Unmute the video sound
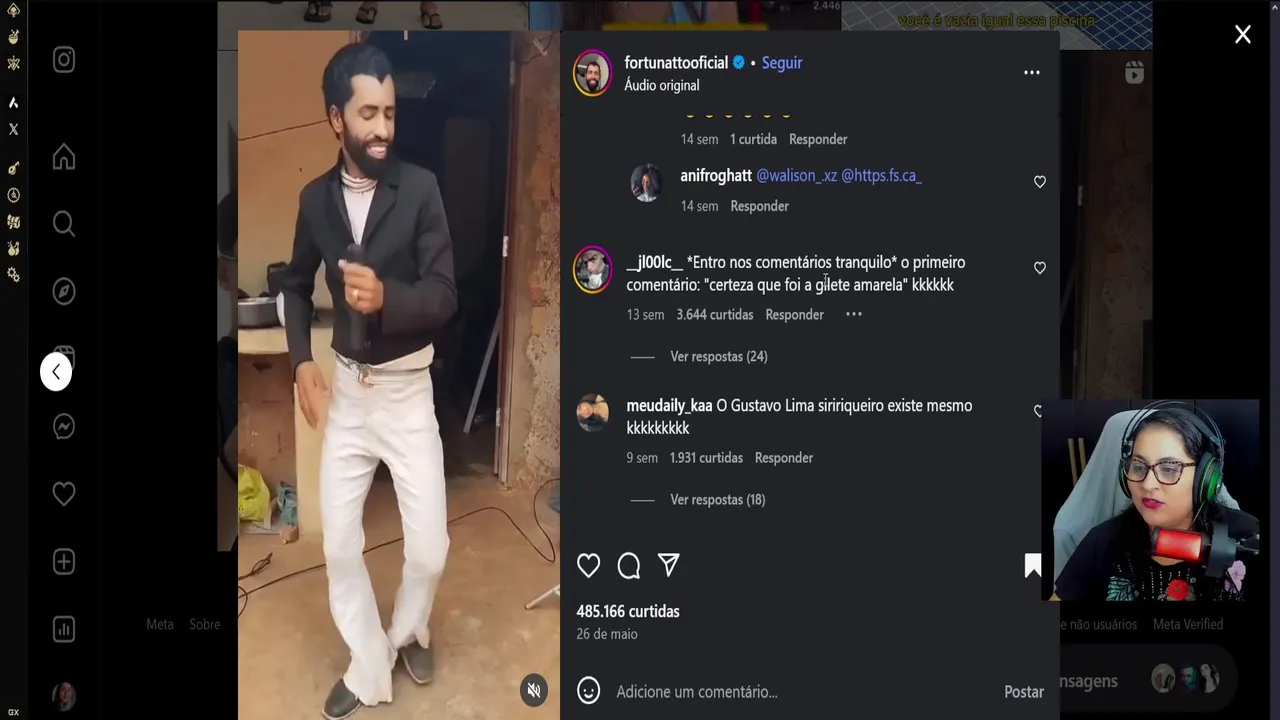 point(534,690)
